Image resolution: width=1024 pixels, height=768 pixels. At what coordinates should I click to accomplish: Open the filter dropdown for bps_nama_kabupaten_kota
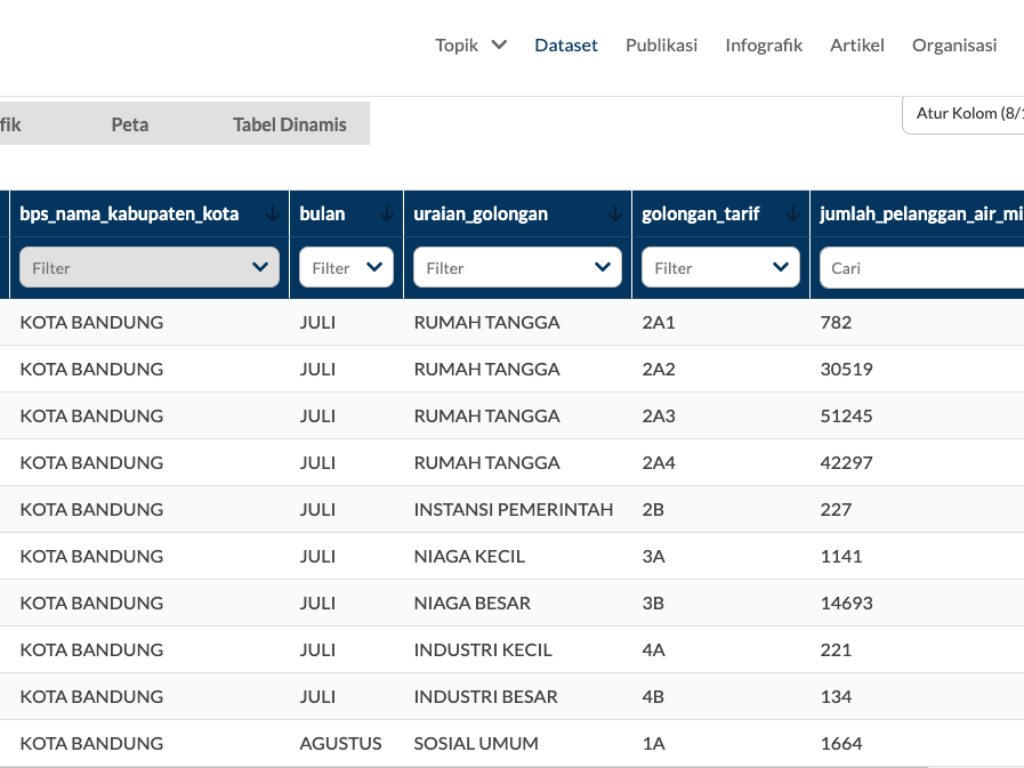148,267
